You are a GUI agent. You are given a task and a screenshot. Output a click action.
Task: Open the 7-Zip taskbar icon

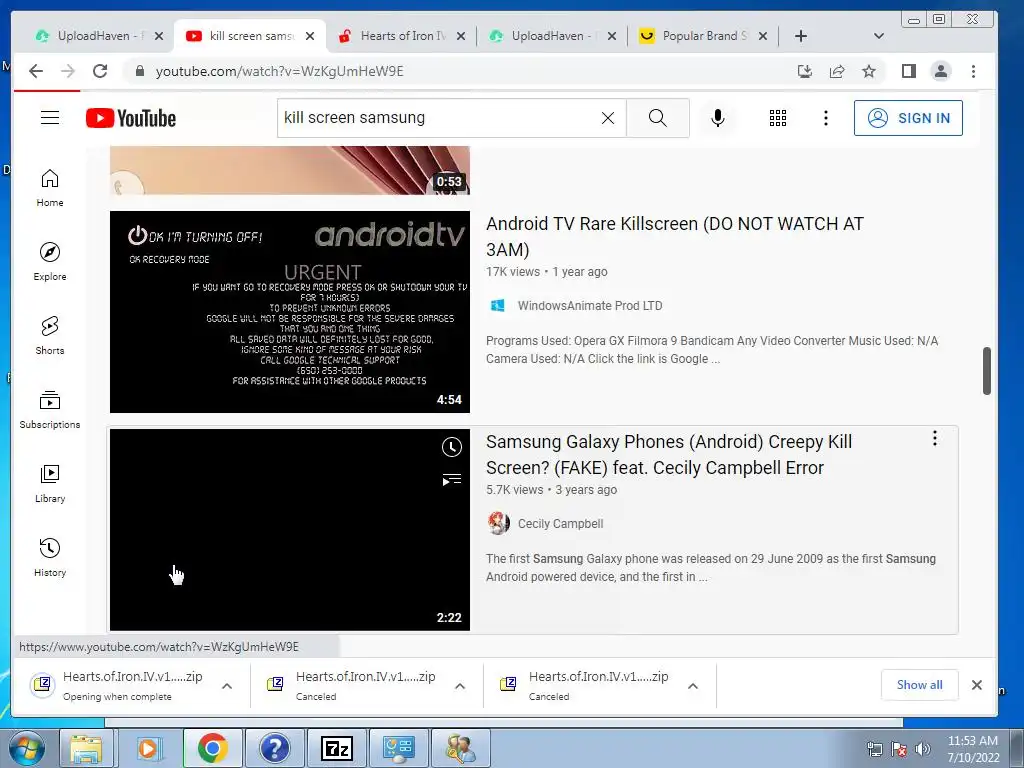point(336,748)
